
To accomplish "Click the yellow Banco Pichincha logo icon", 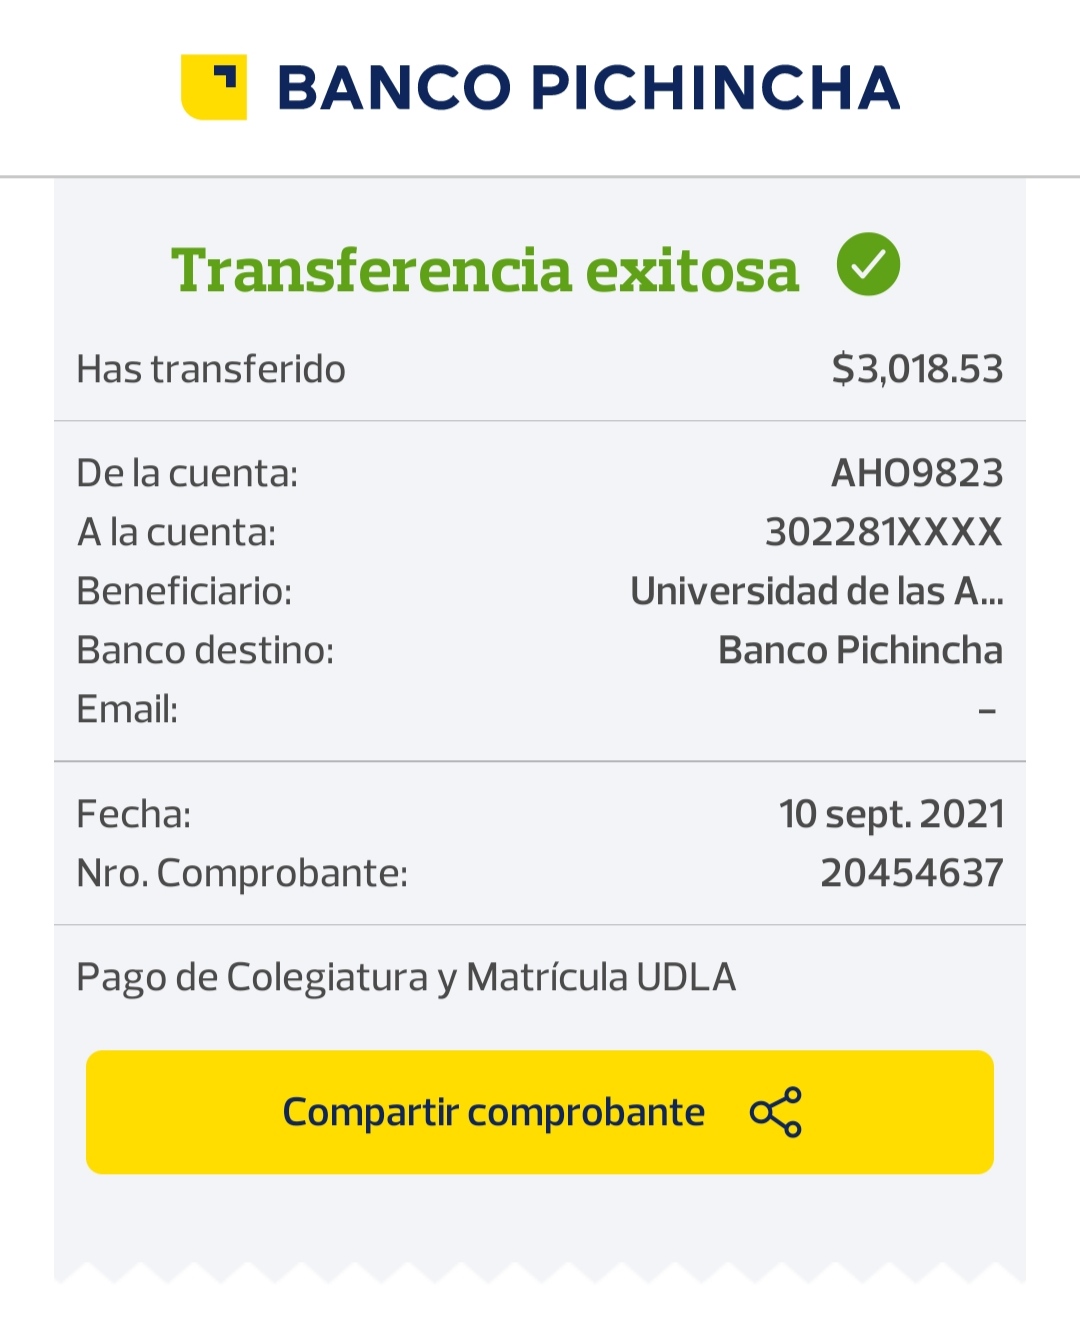I will coord(214,87).
